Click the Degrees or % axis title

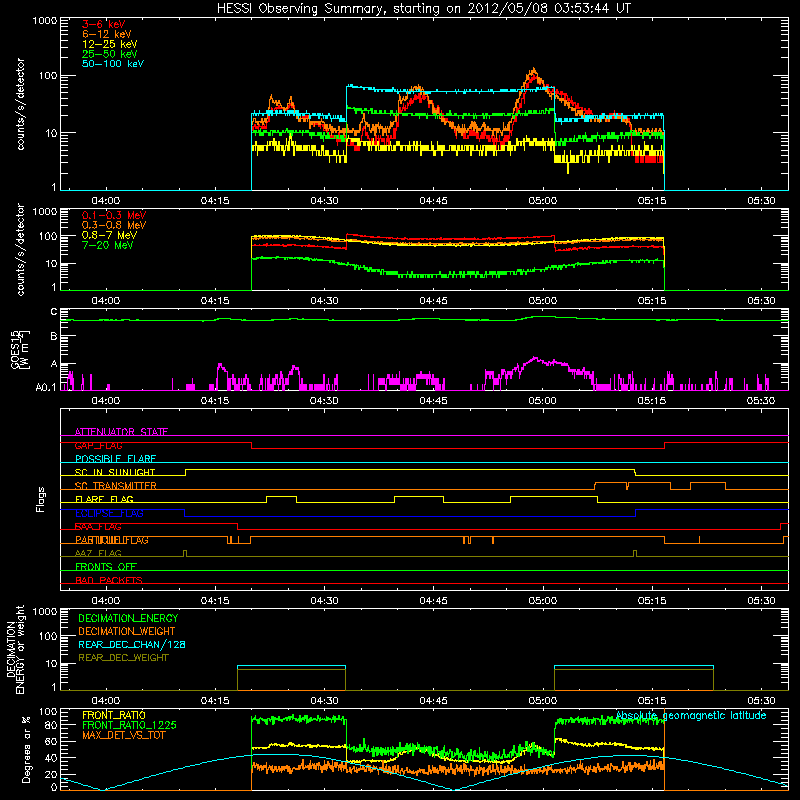click(26, 749)
